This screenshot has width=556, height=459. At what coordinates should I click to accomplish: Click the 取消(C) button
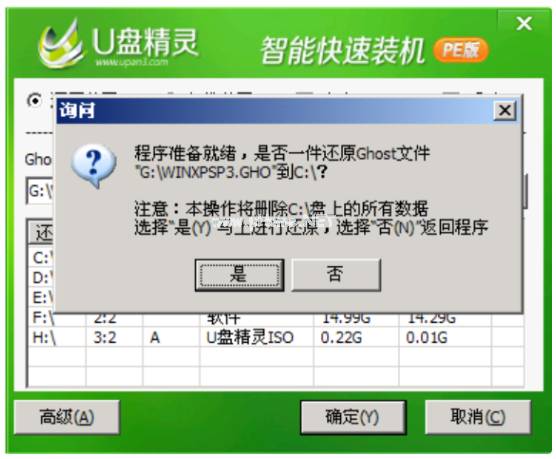(x=478, y=417)
